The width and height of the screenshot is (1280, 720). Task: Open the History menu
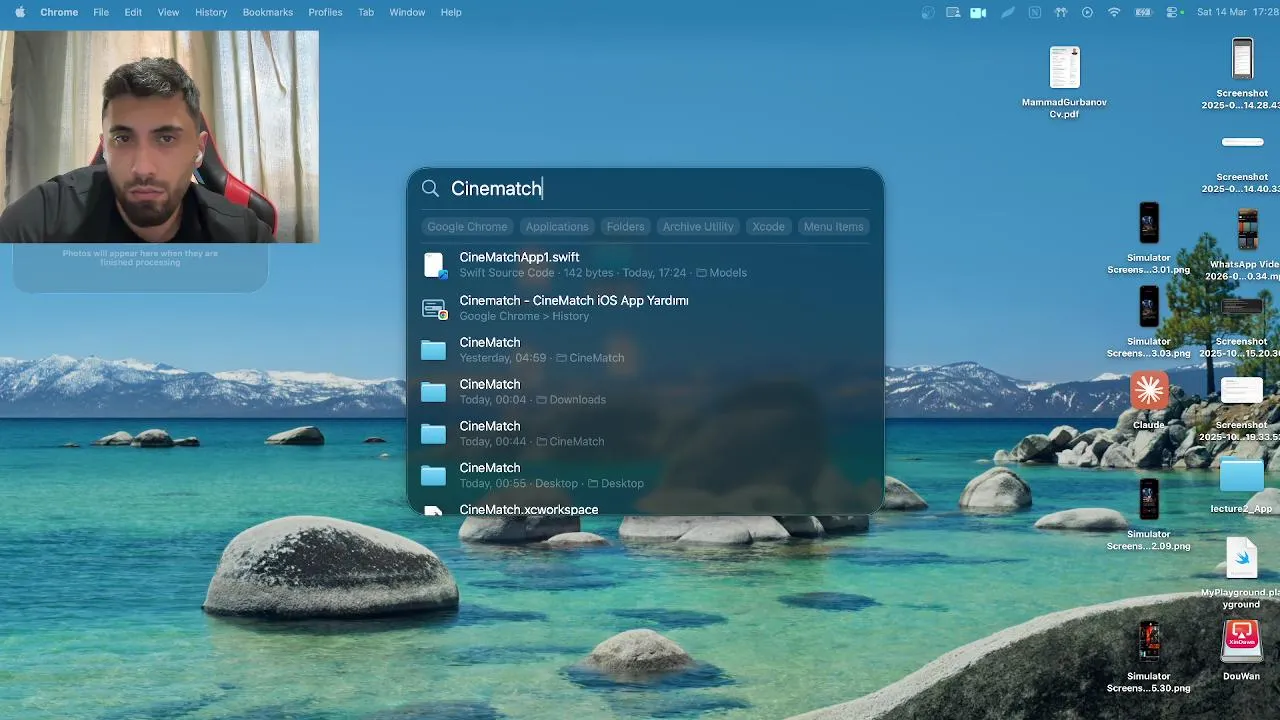[211, 12]
